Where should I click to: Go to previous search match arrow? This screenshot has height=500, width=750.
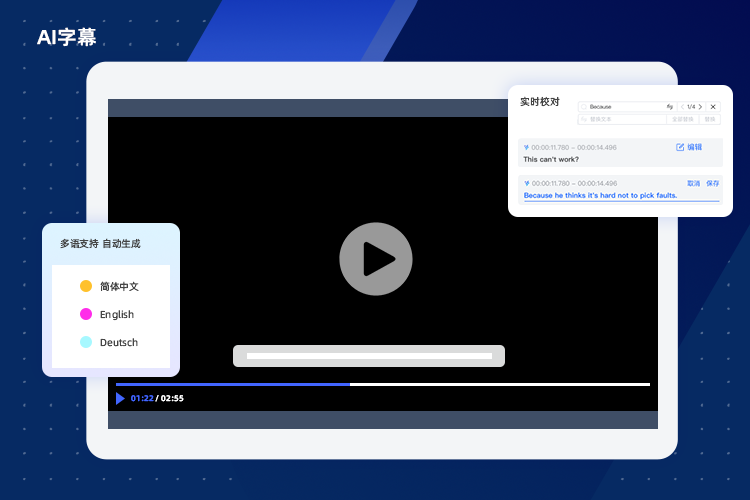682,106
